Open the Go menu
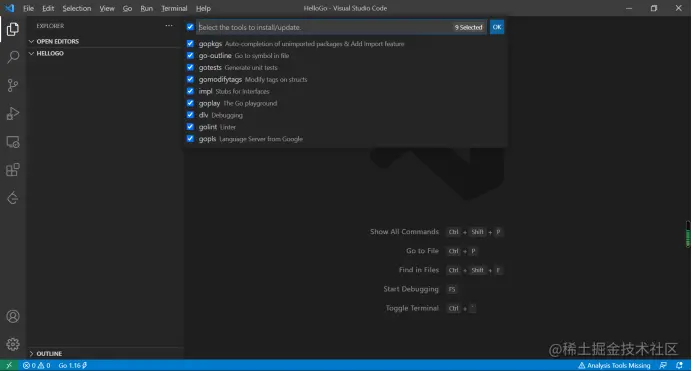692x371 pixels. (x=127, y=8)
